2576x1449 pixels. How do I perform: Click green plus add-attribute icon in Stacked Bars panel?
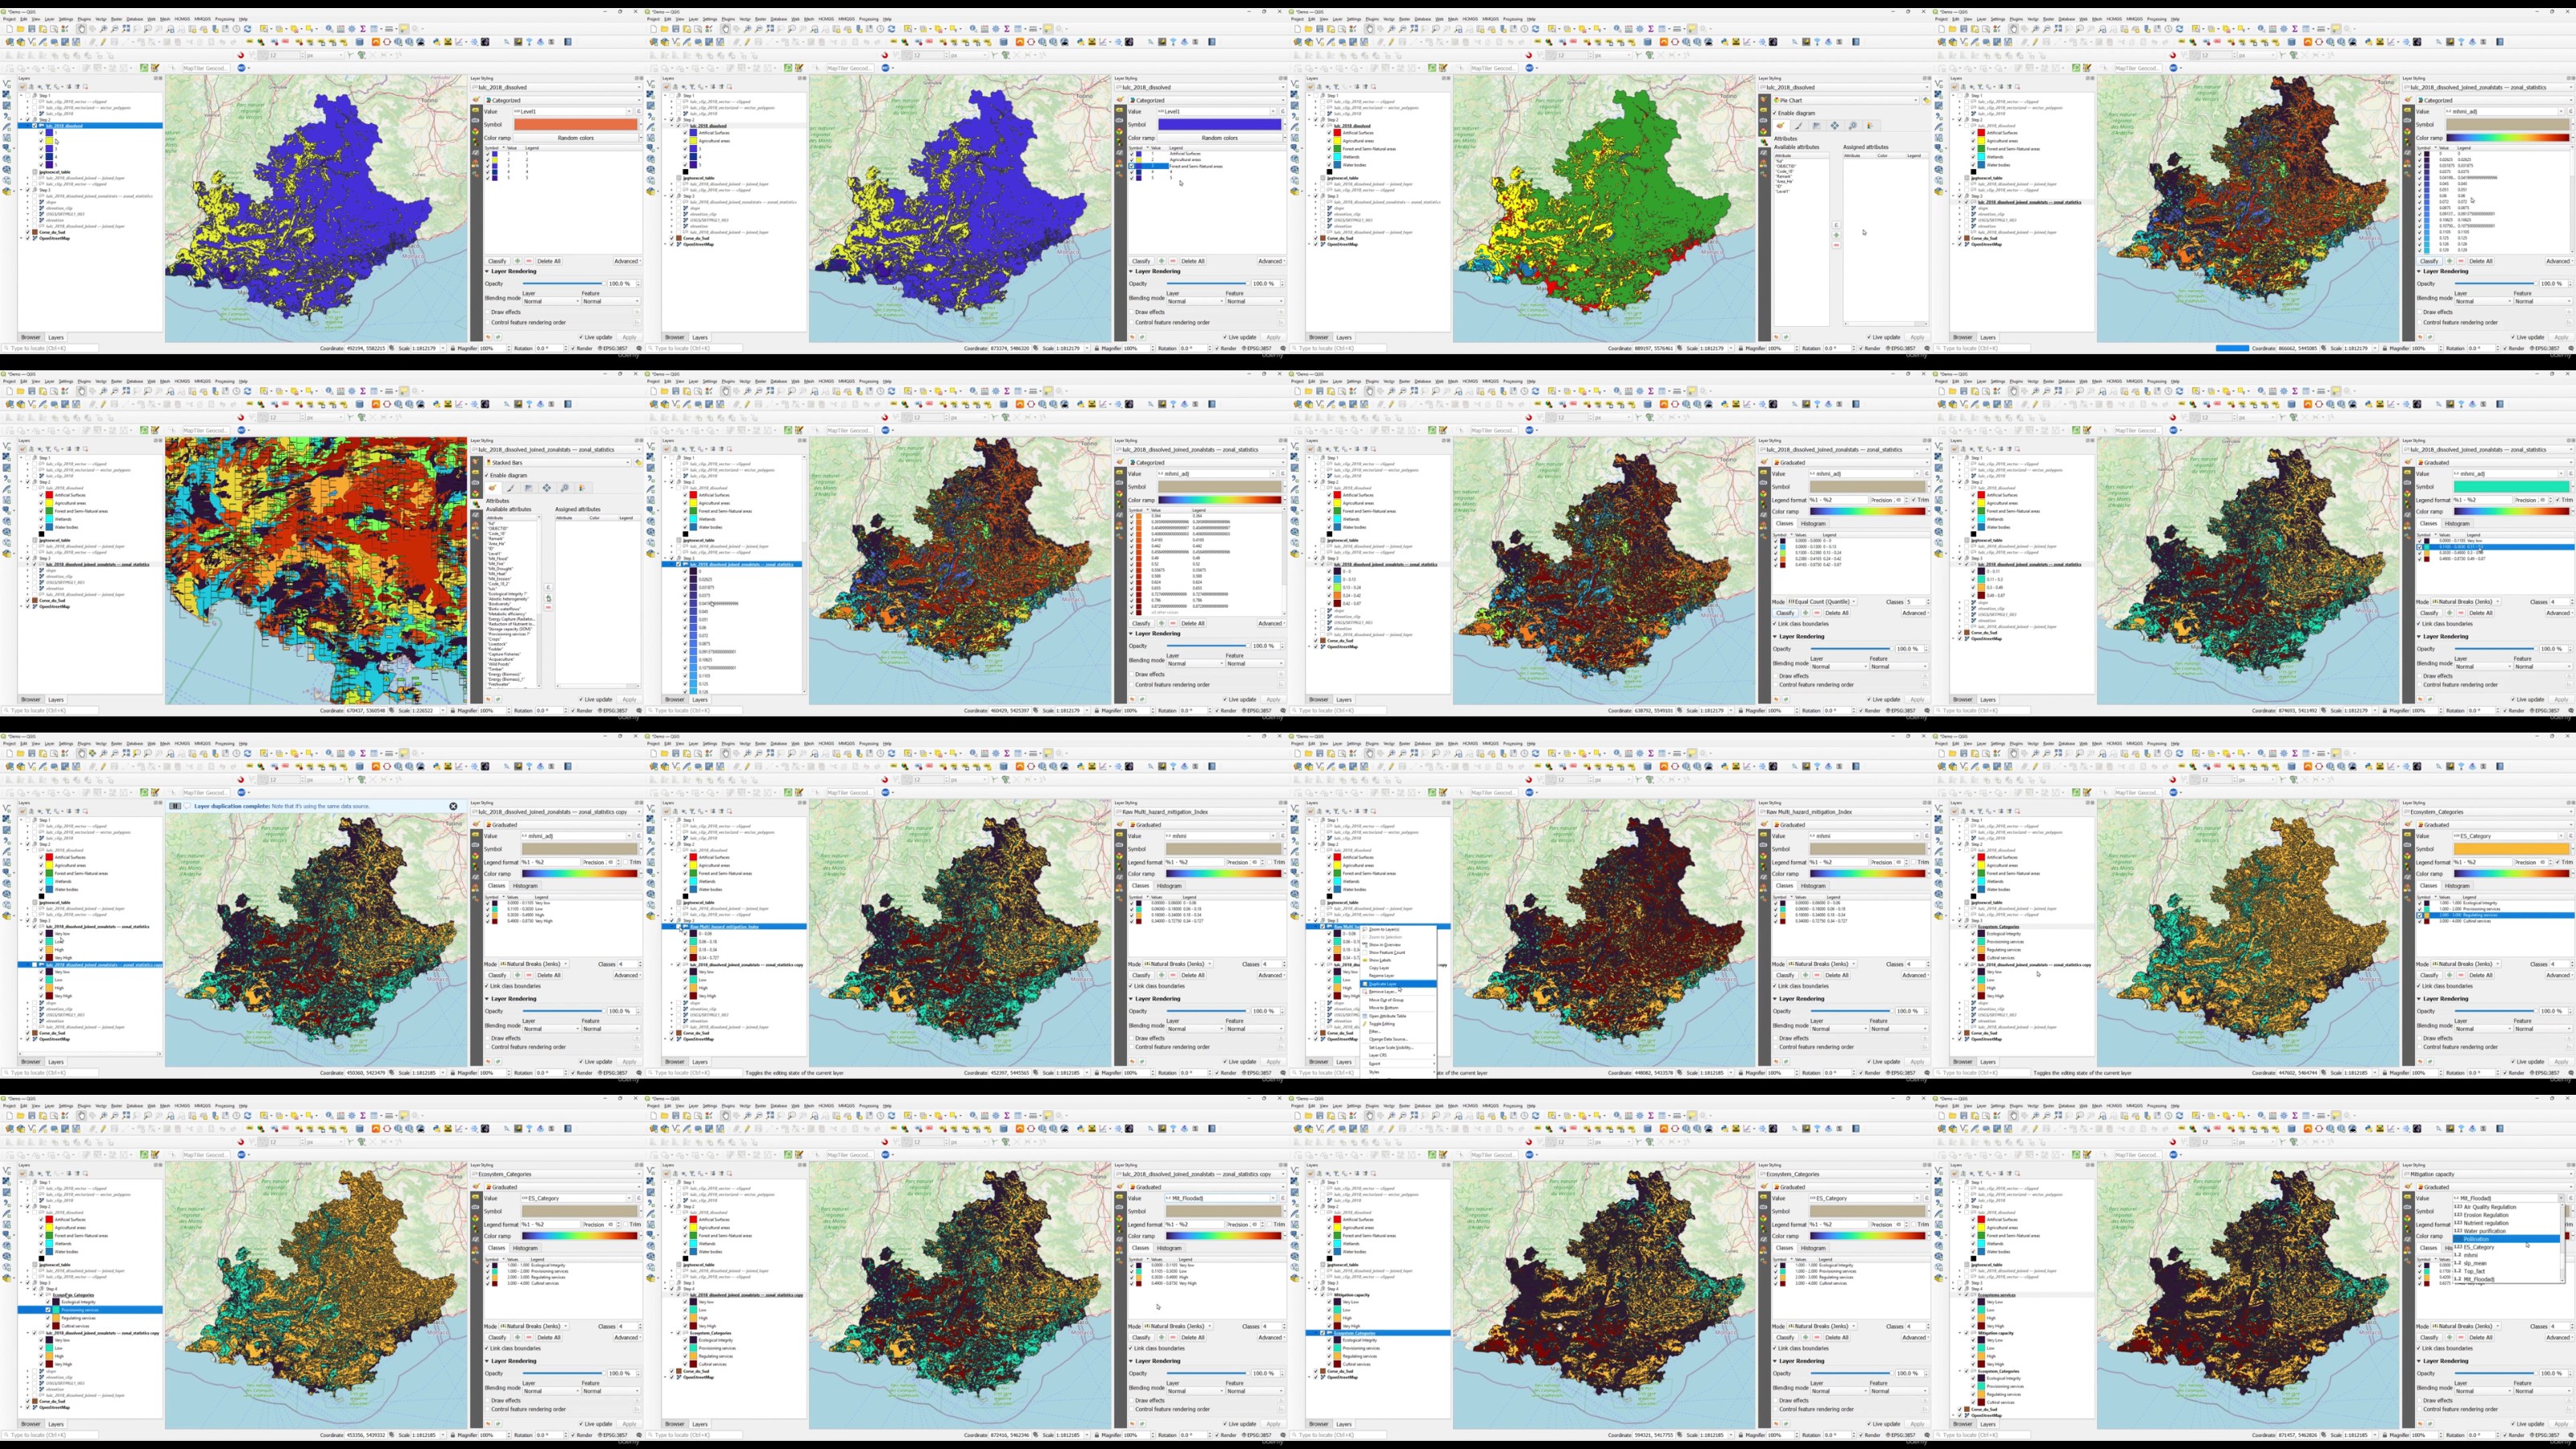[549, 598]
